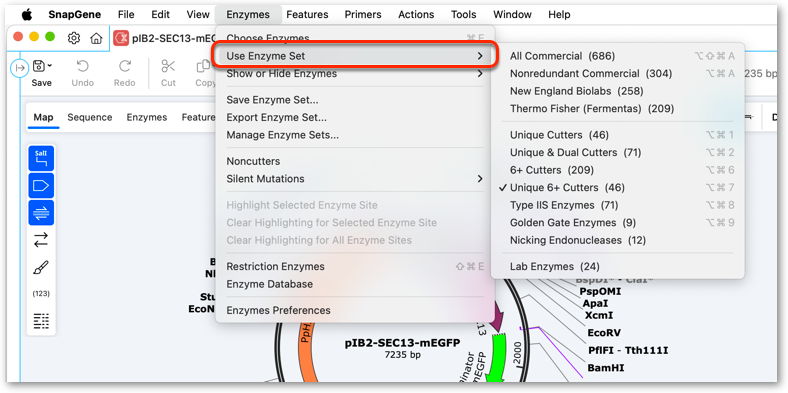Click the green mEGFP feature arrow
Image resolution: width=788 pixels, height=393 pixels.
499,357
